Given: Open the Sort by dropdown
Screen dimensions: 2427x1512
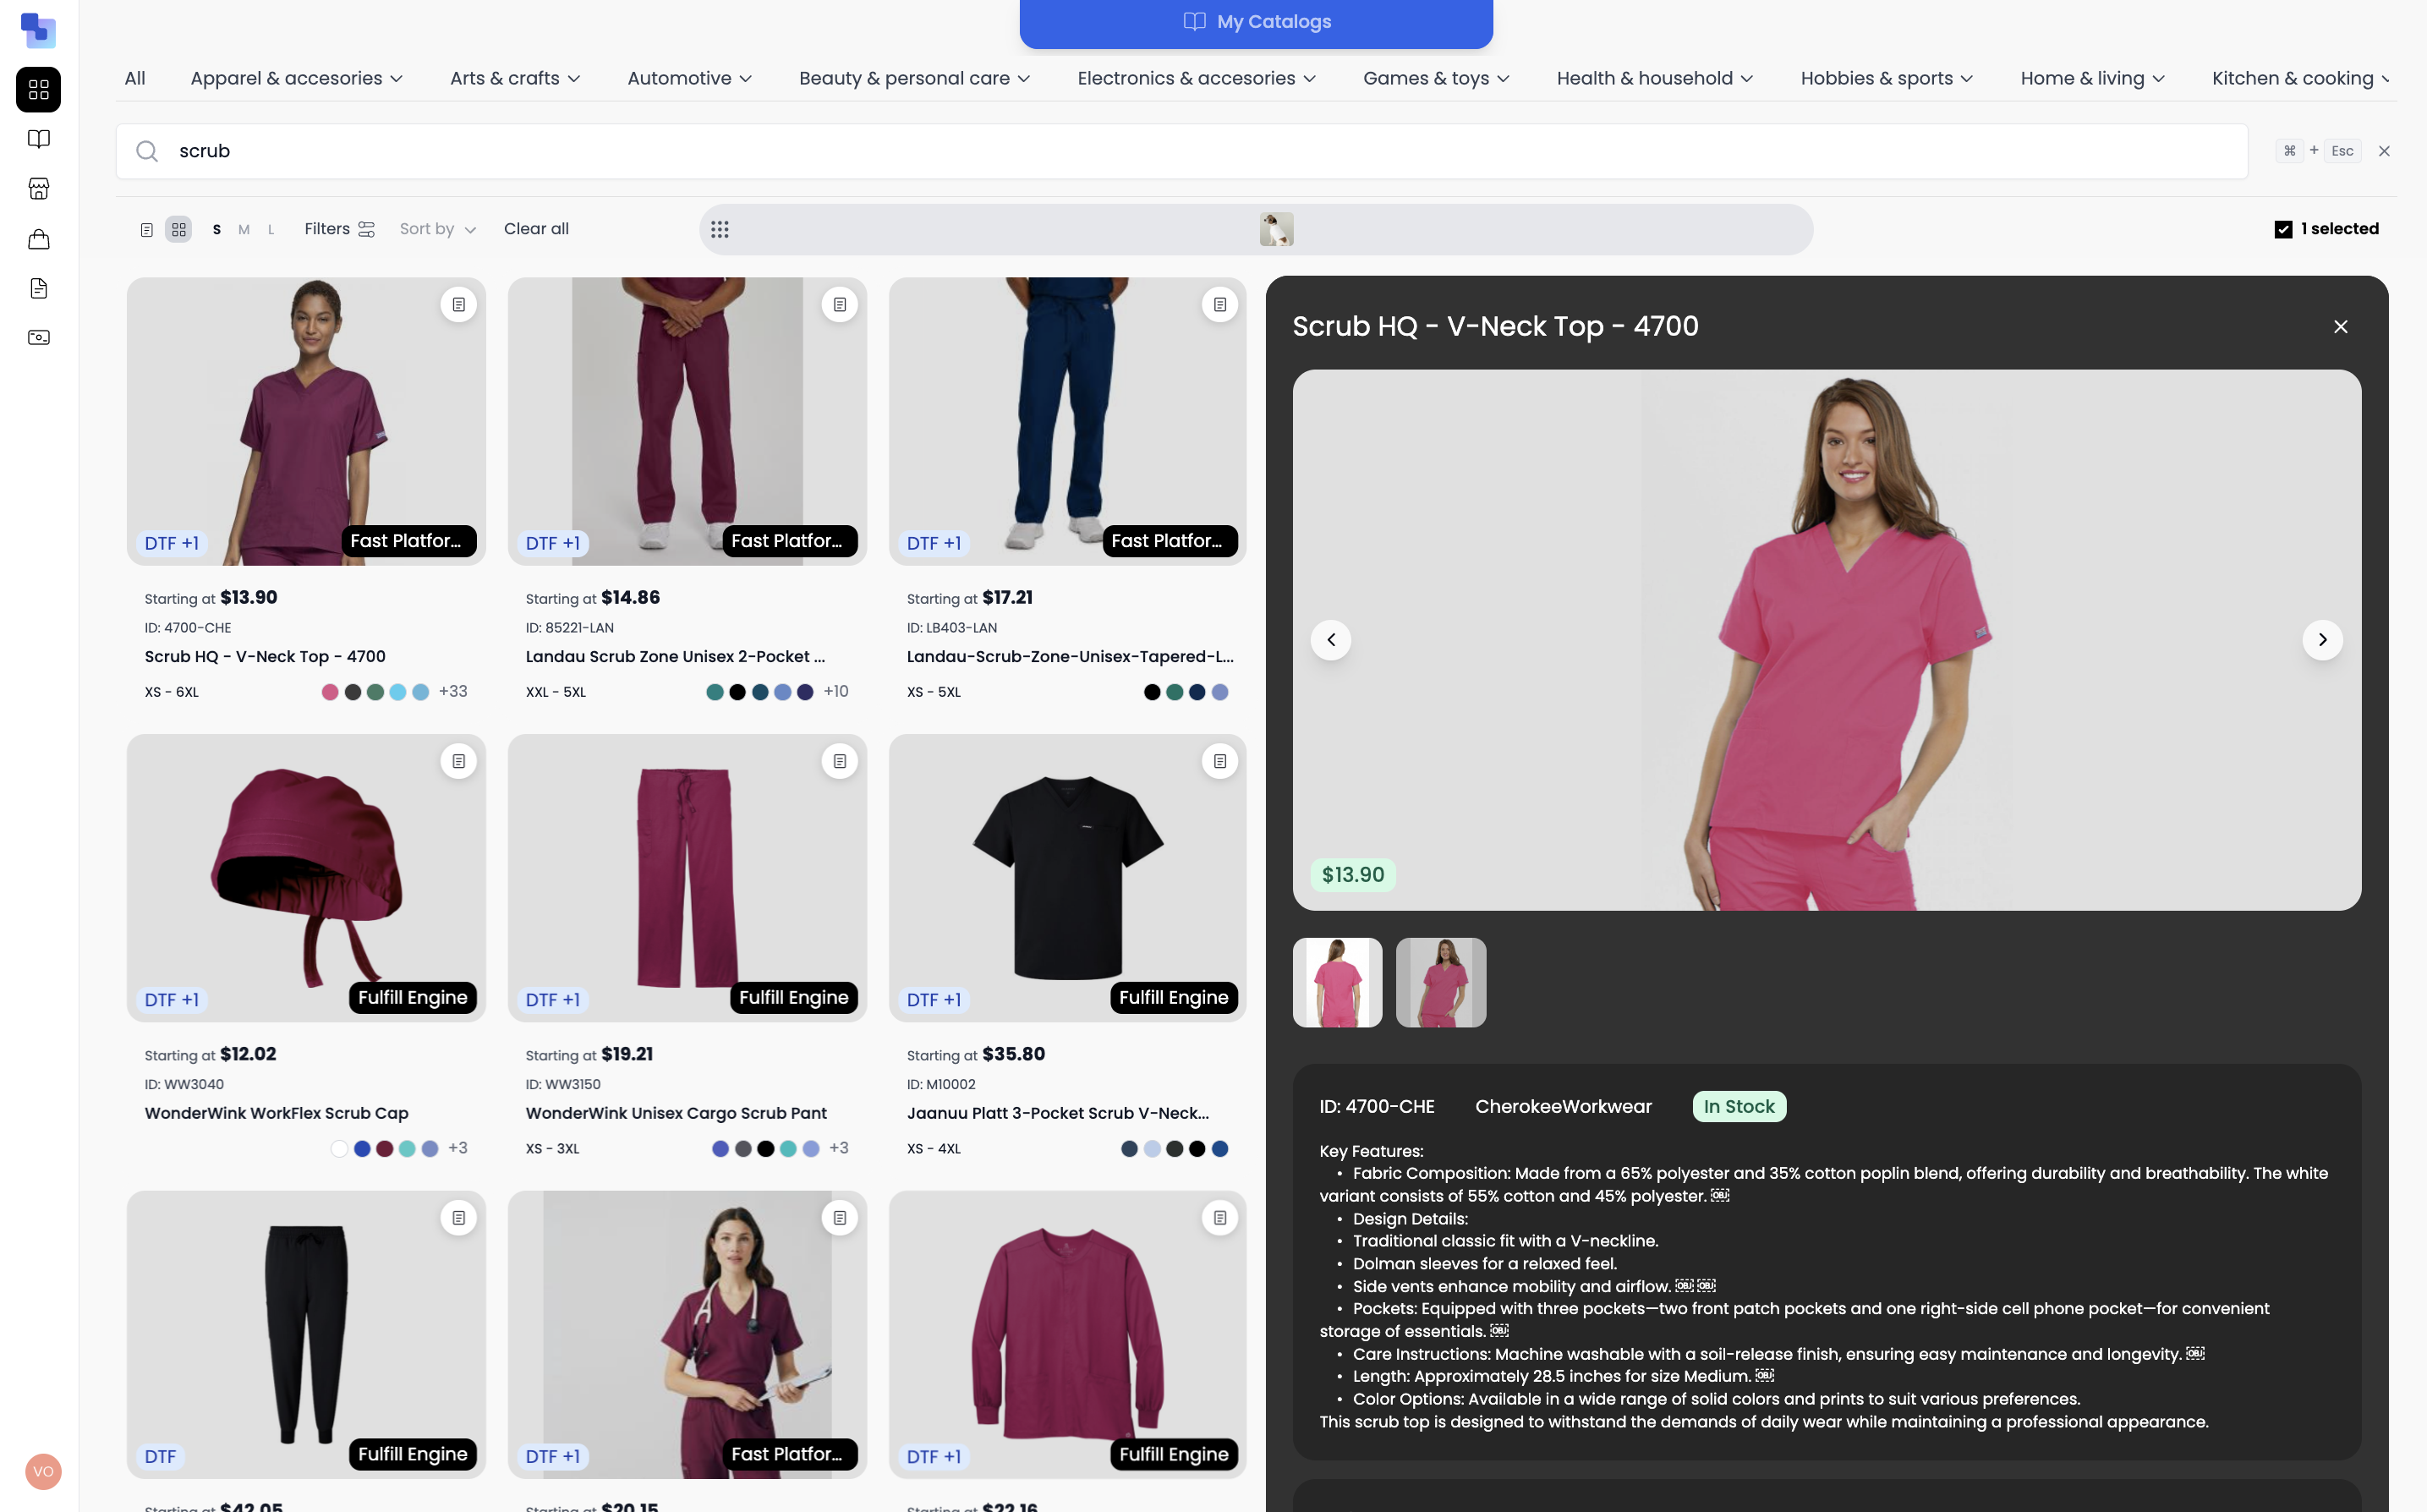Looking at the screenshot, I should click(x=438, y=229).
